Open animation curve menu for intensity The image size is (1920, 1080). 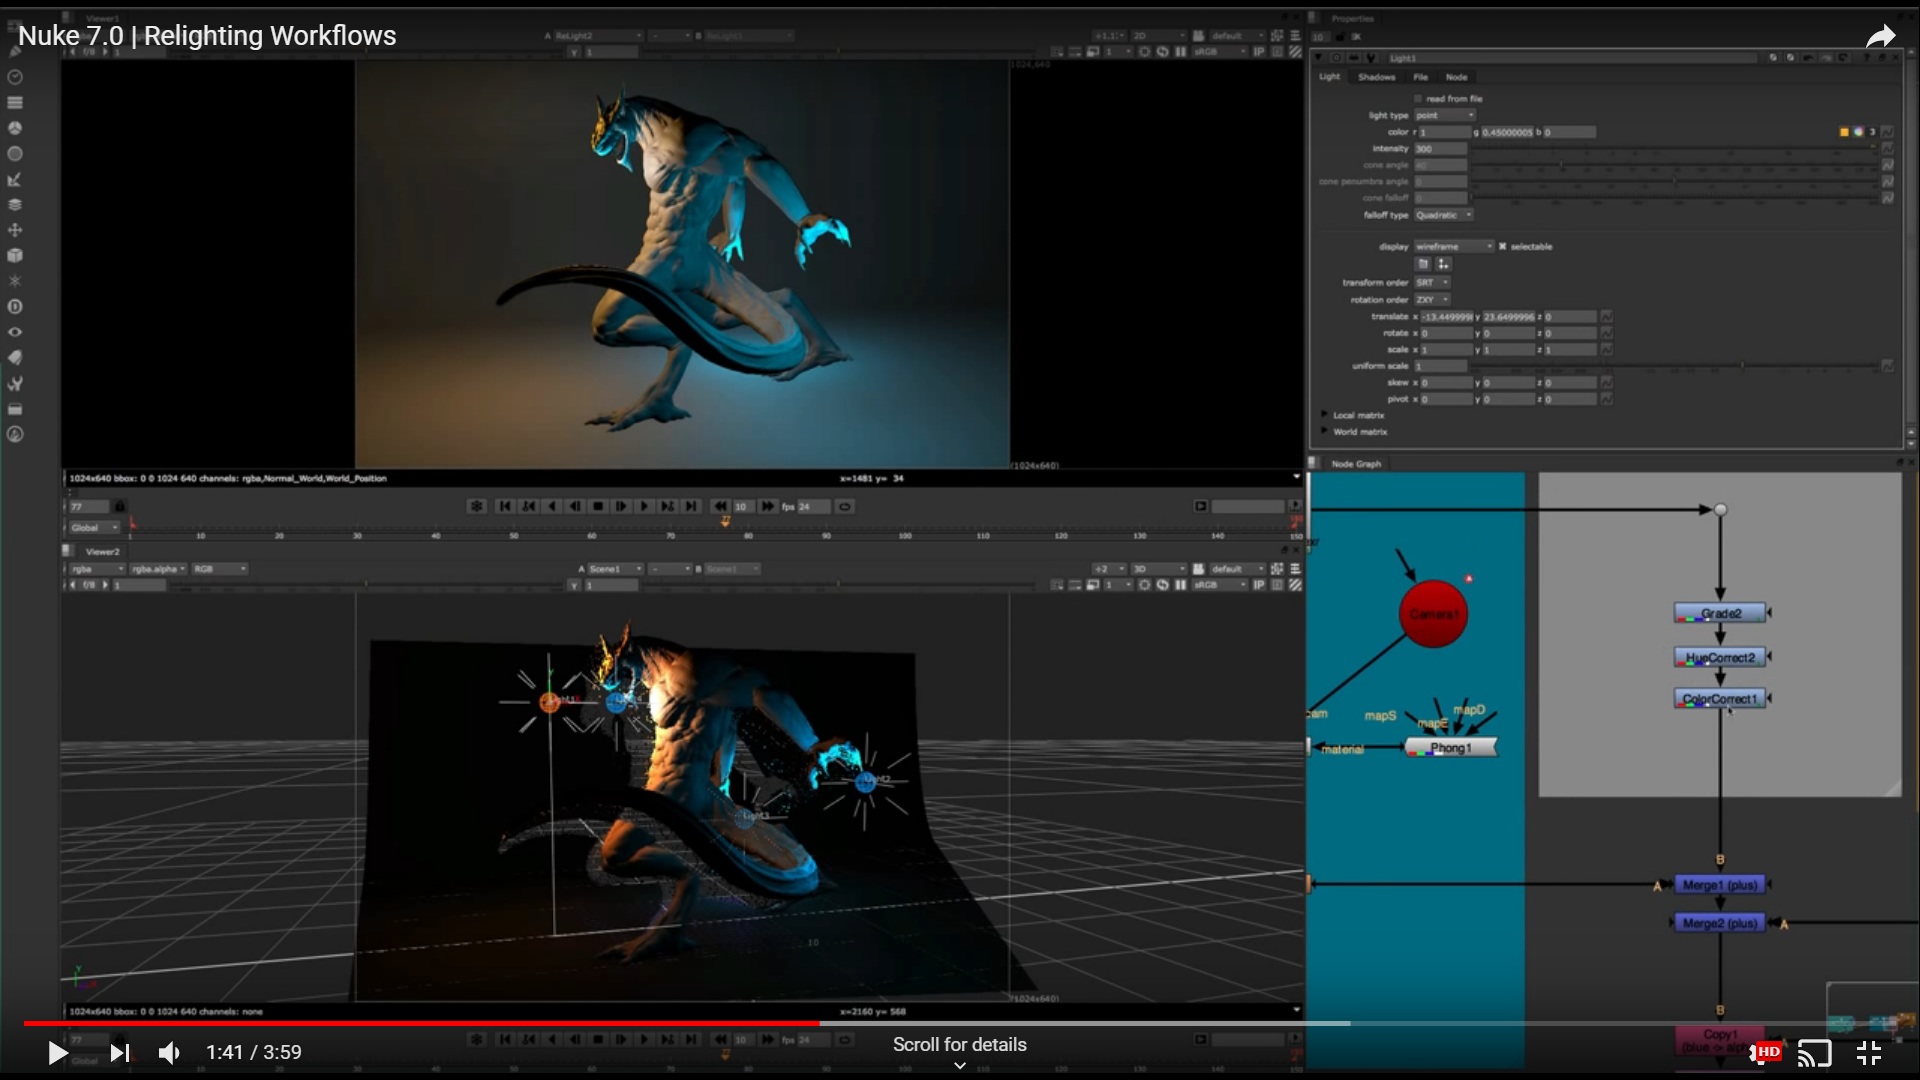pyautogui.click(x=1887, y=149)
